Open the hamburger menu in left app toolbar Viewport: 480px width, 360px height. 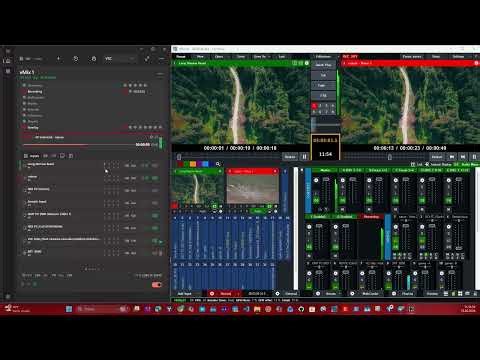(162, 59)
